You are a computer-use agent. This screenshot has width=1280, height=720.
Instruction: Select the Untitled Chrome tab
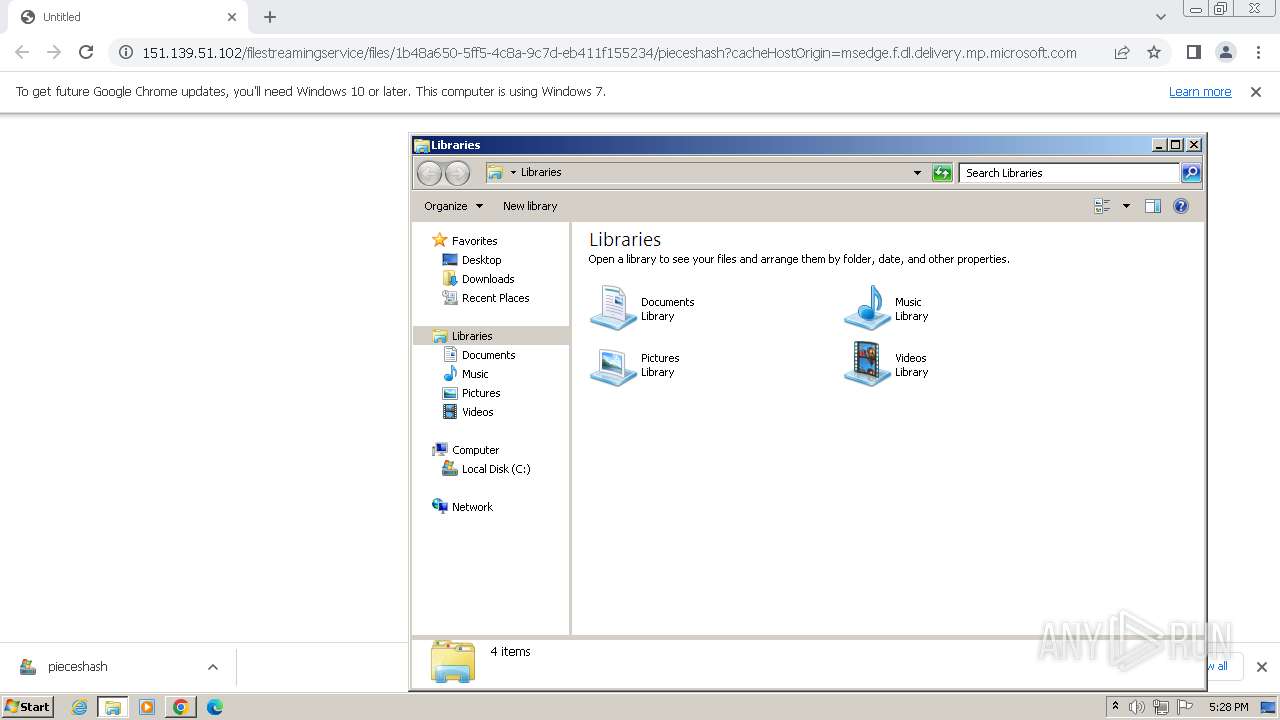click(x=130, y=17)
